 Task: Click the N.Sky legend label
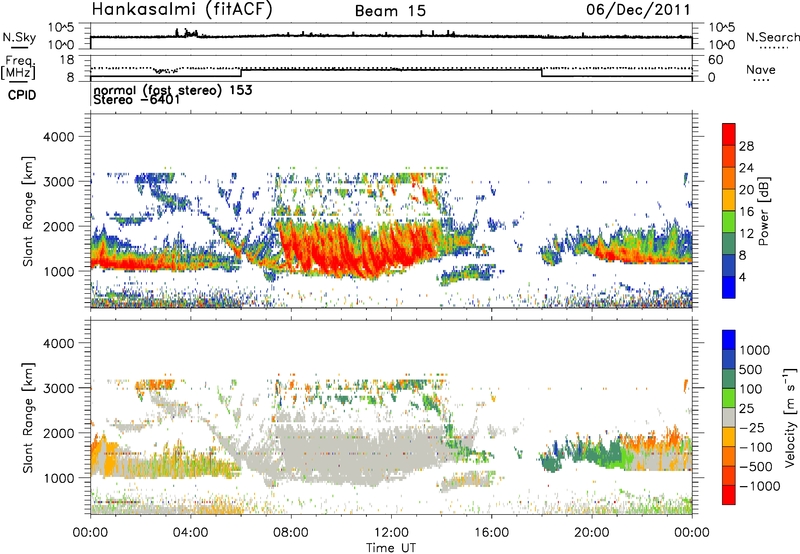(19, 37)
